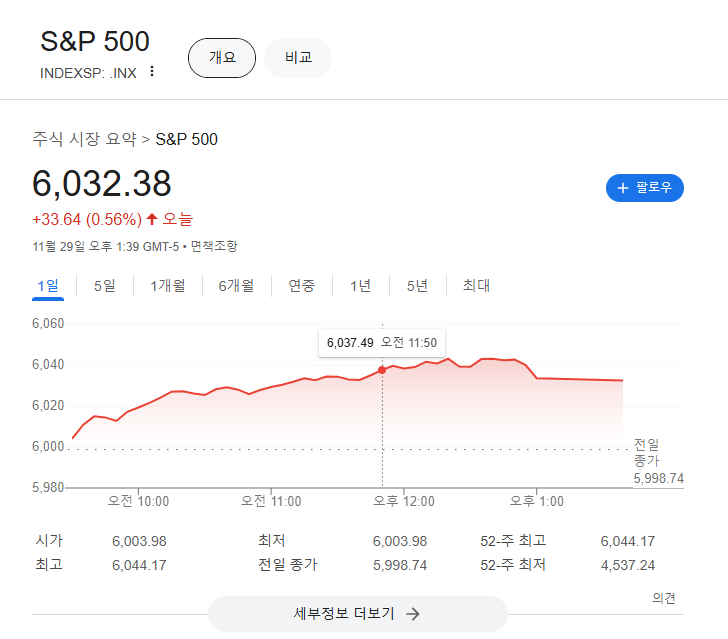Select the 비교 compare pill
Image resolution: width=728 pixels, height=639 pixels.
(x=298, y=58)
